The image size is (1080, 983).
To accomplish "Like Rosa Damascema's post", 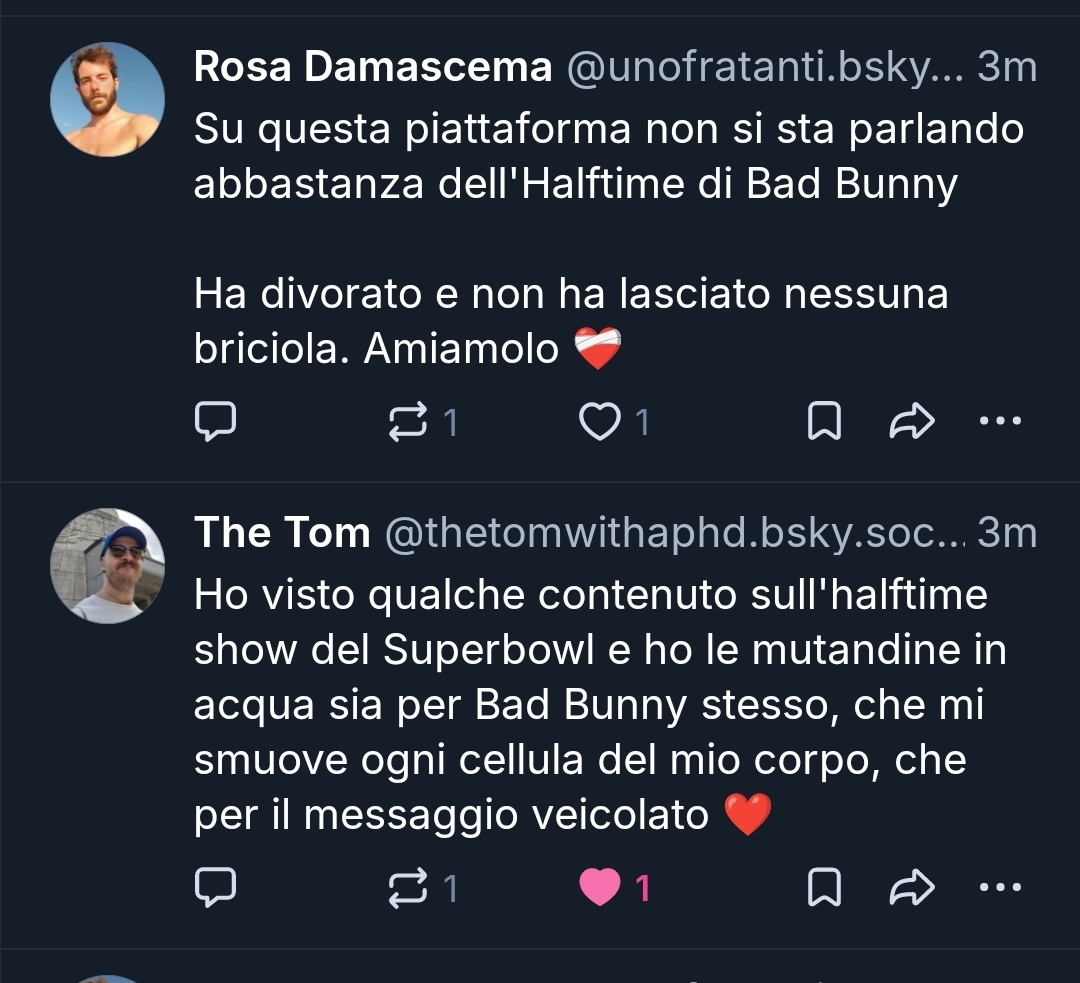I will [x=600, y=423].
